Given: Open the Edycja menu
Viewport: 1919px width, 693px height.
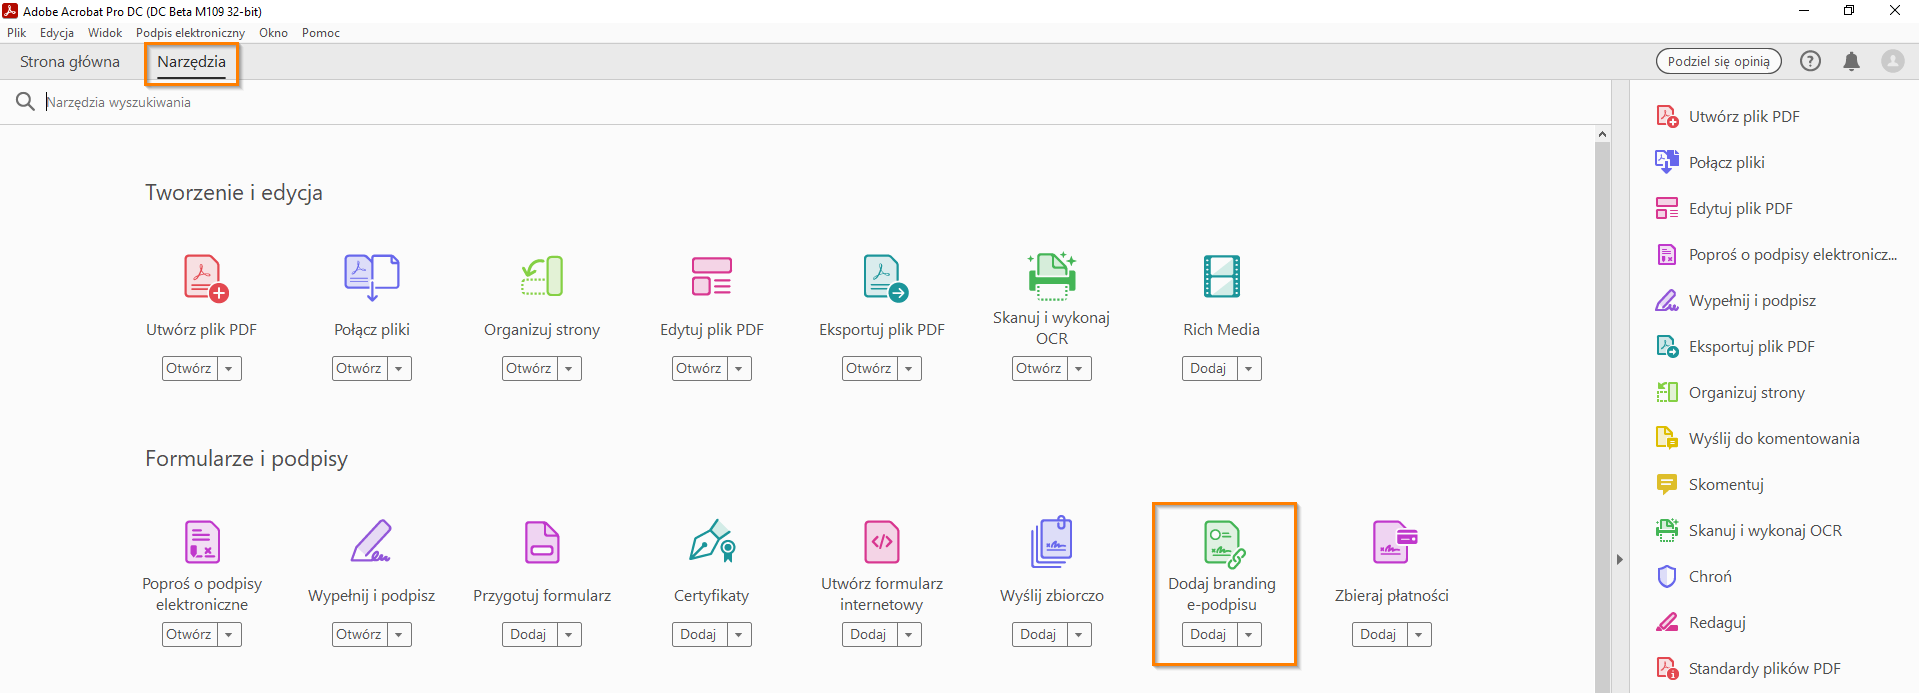Looking at the screenshot, I should [57, 33].
